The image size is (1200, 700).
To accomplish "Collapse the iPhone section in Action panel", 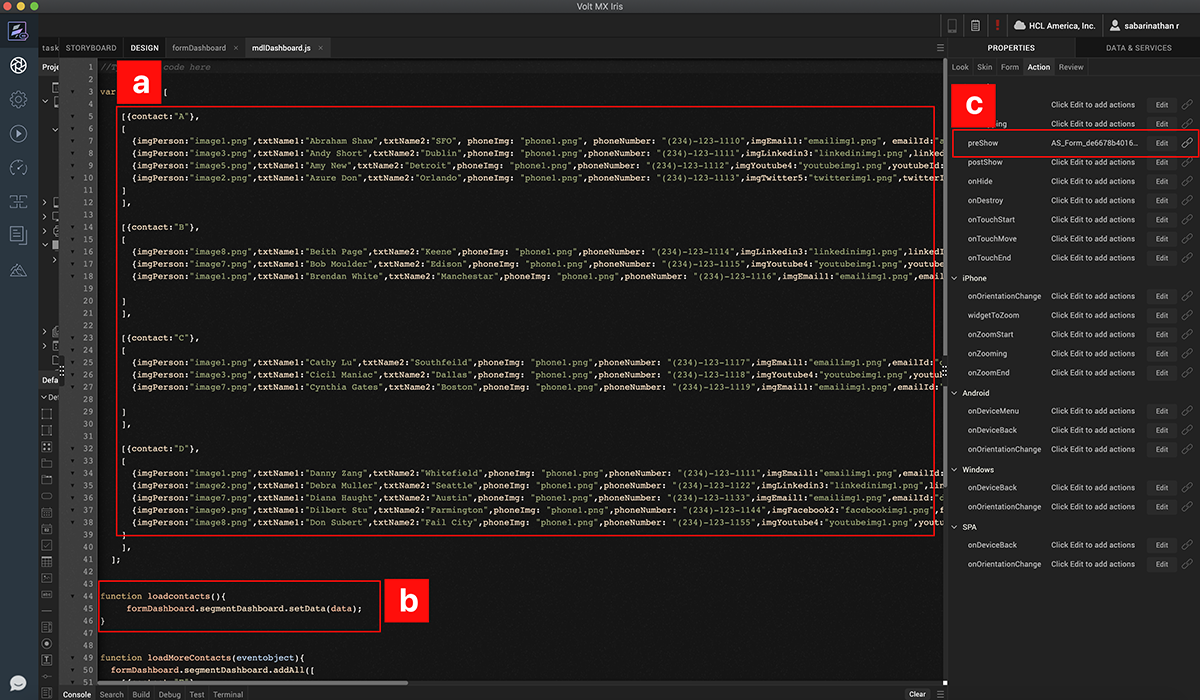I will pos(953,278).
